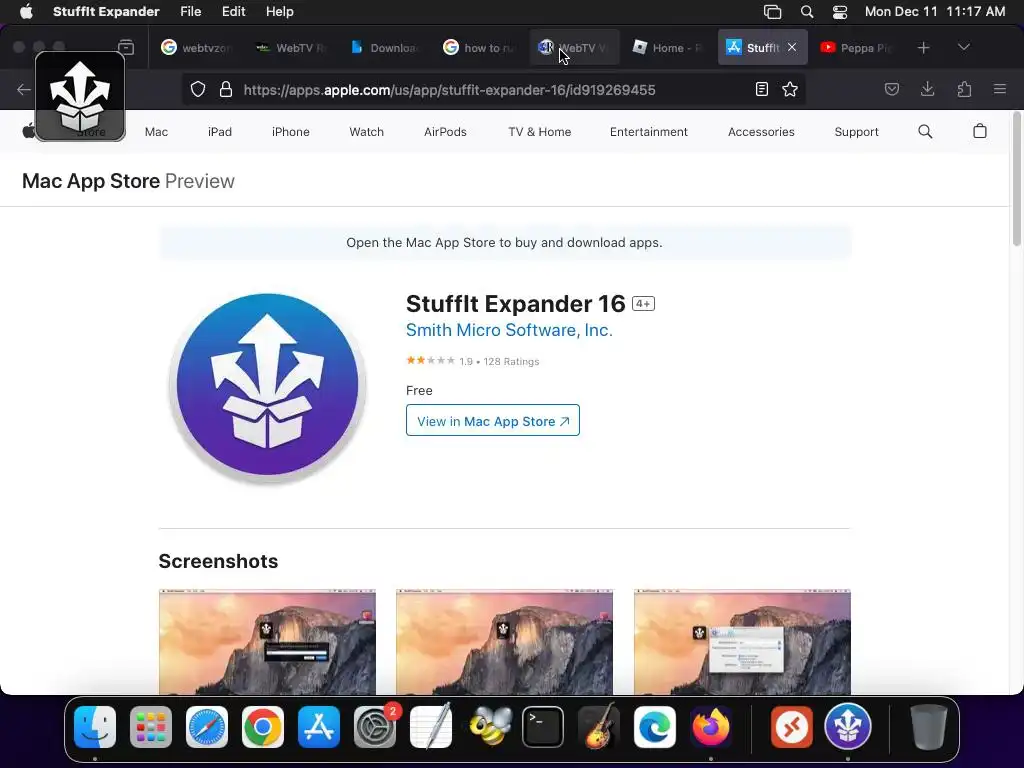This screenshot has width=1024, height=768.
Task: Open the Help menu
Action: click(x=280, y=11)
